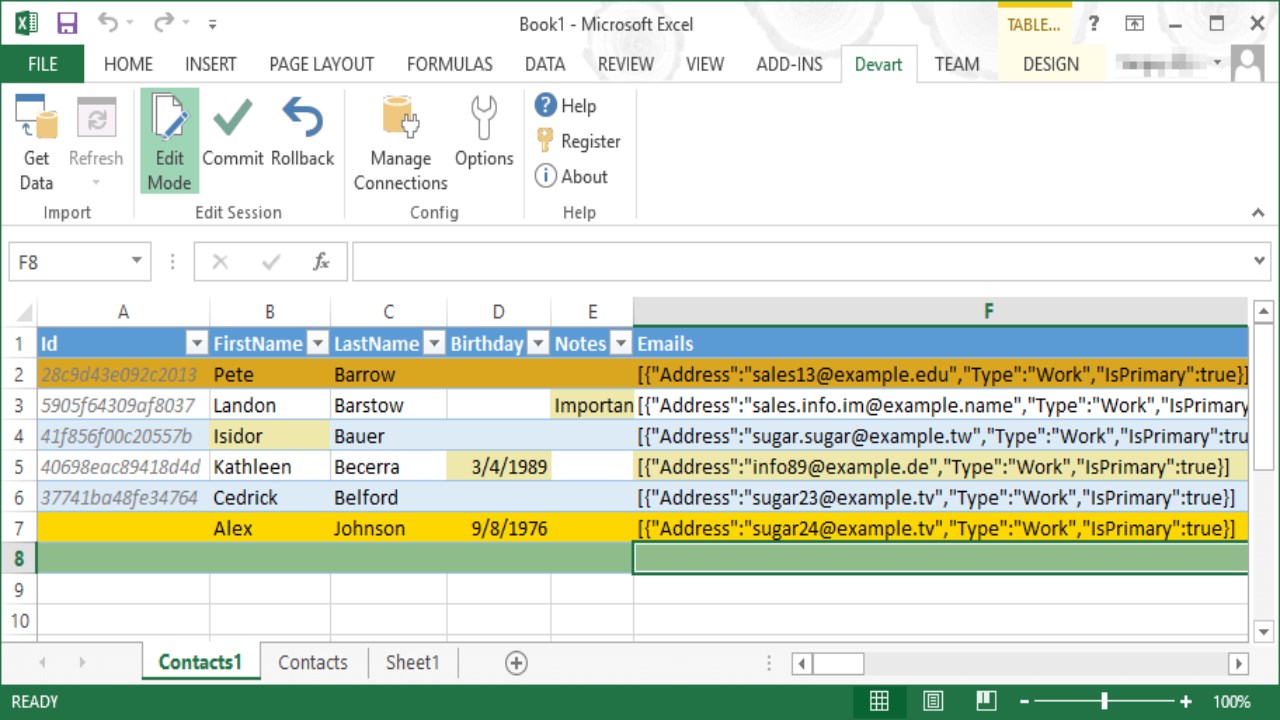Click the zoom slider handle
Screen dimensions: 1280x720
(x=1104, y=701)
